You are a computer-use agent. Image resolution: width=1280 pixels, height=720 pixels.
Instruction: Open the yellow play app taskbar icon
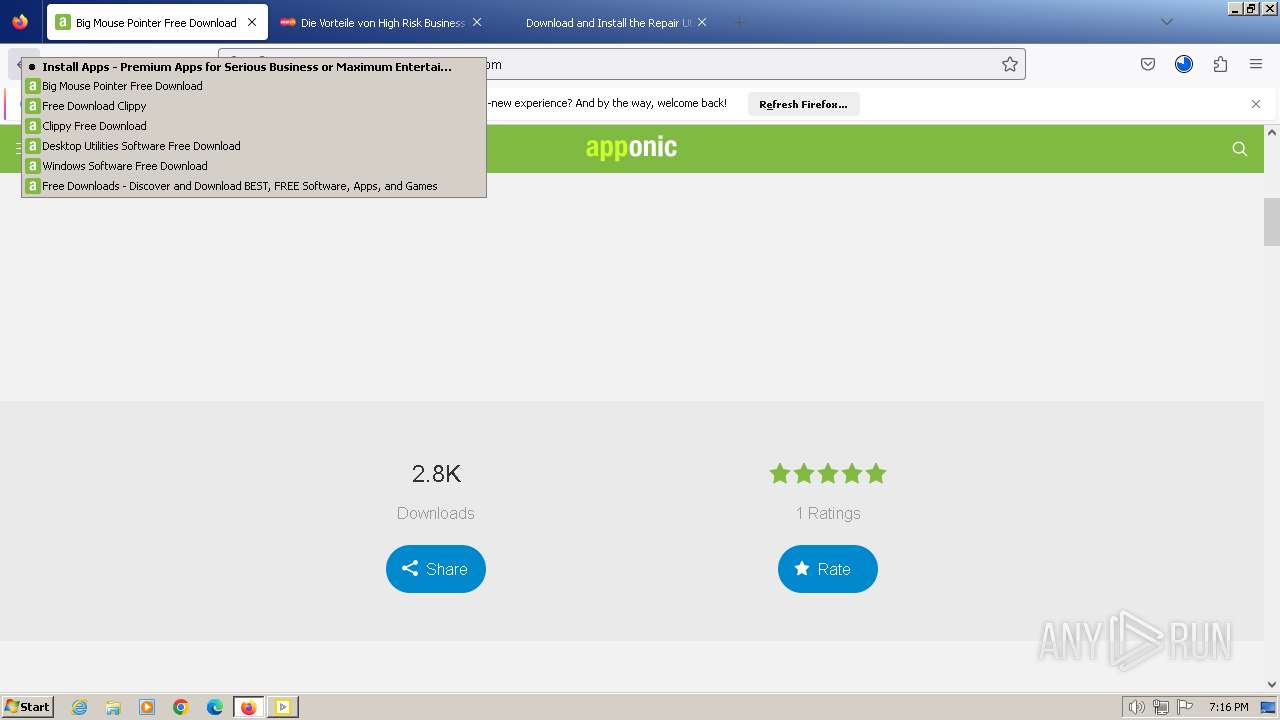coord(283,707)
